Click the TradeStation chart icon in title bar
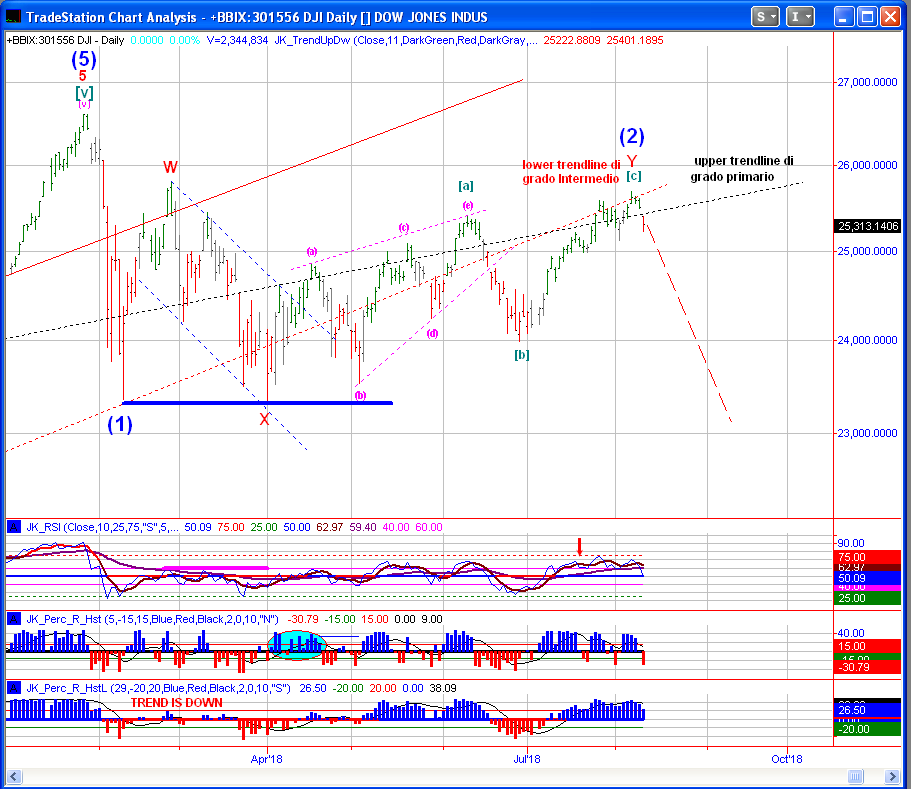This screenshot has height=789, width=911. (x=13, y=17)
